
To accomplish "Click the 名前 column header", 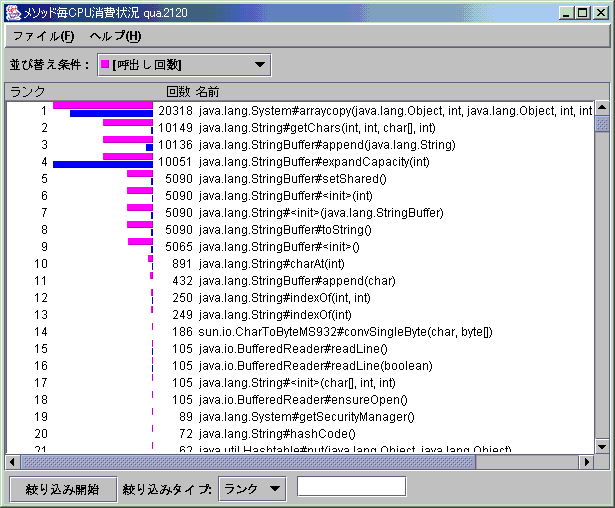I will tap(207, 92).
